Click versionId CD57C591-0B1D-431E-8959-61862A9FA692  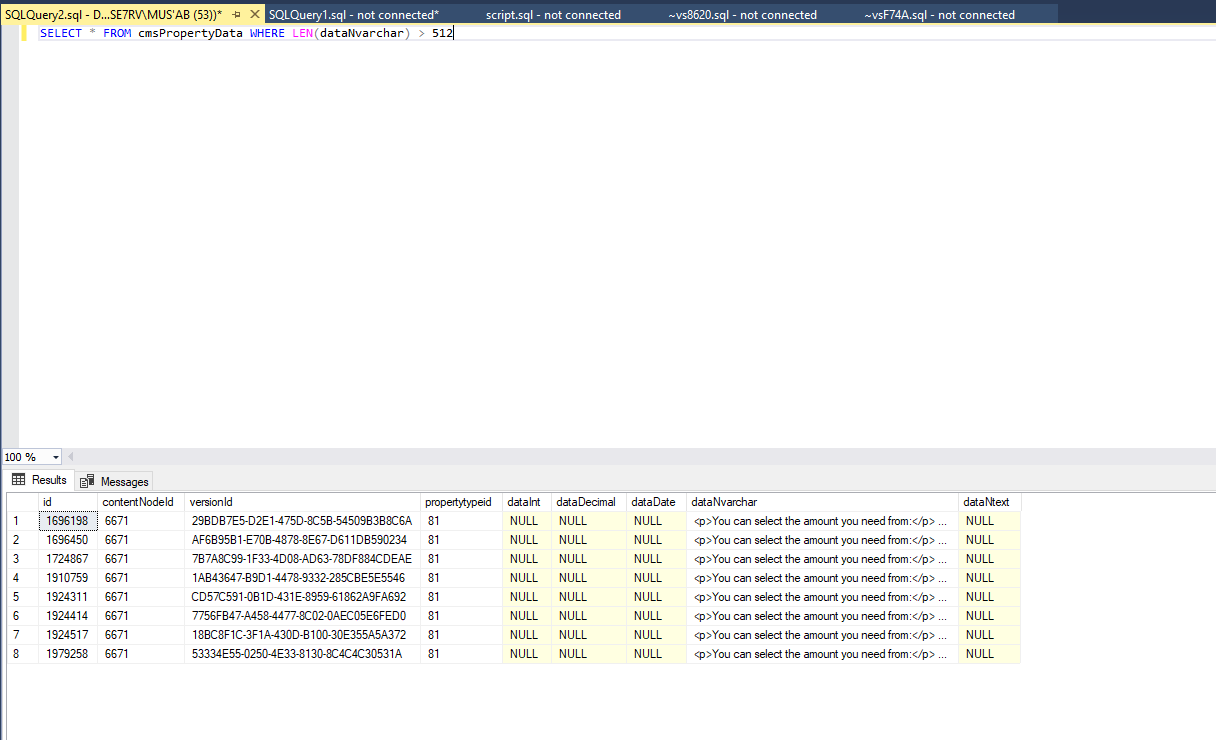[x=303, y=597]
